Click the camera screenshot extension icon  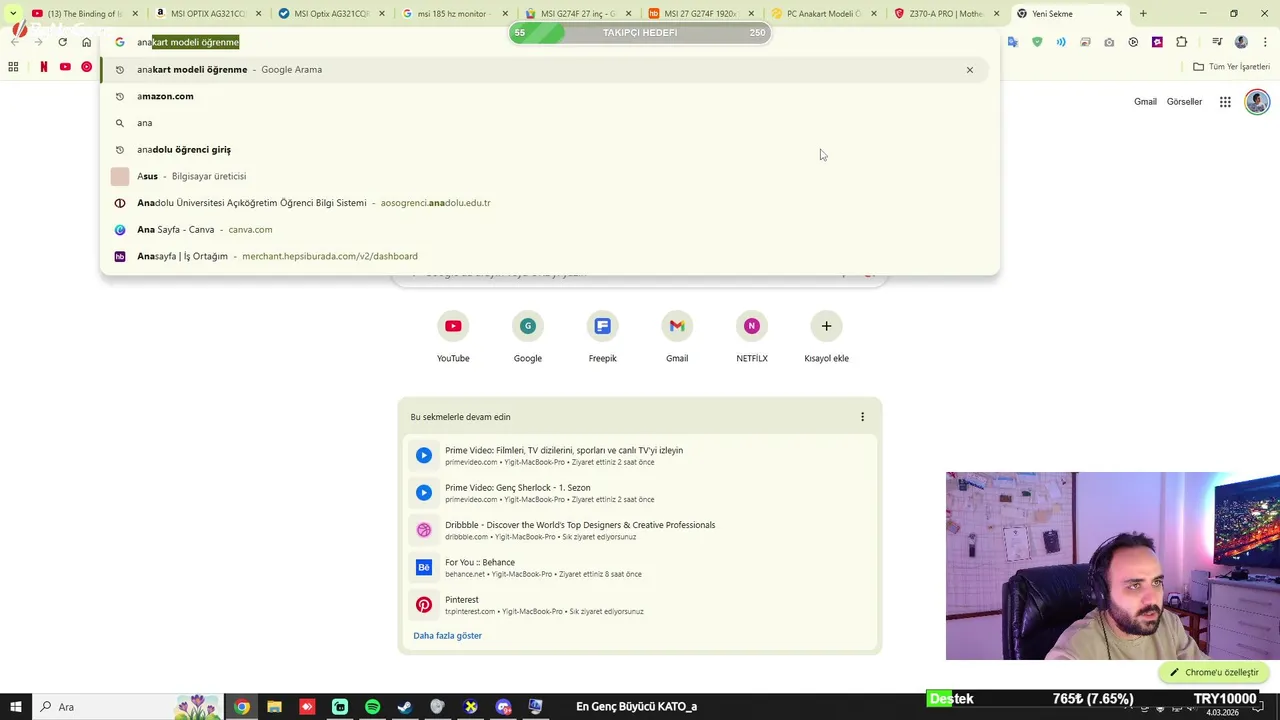1109,42
